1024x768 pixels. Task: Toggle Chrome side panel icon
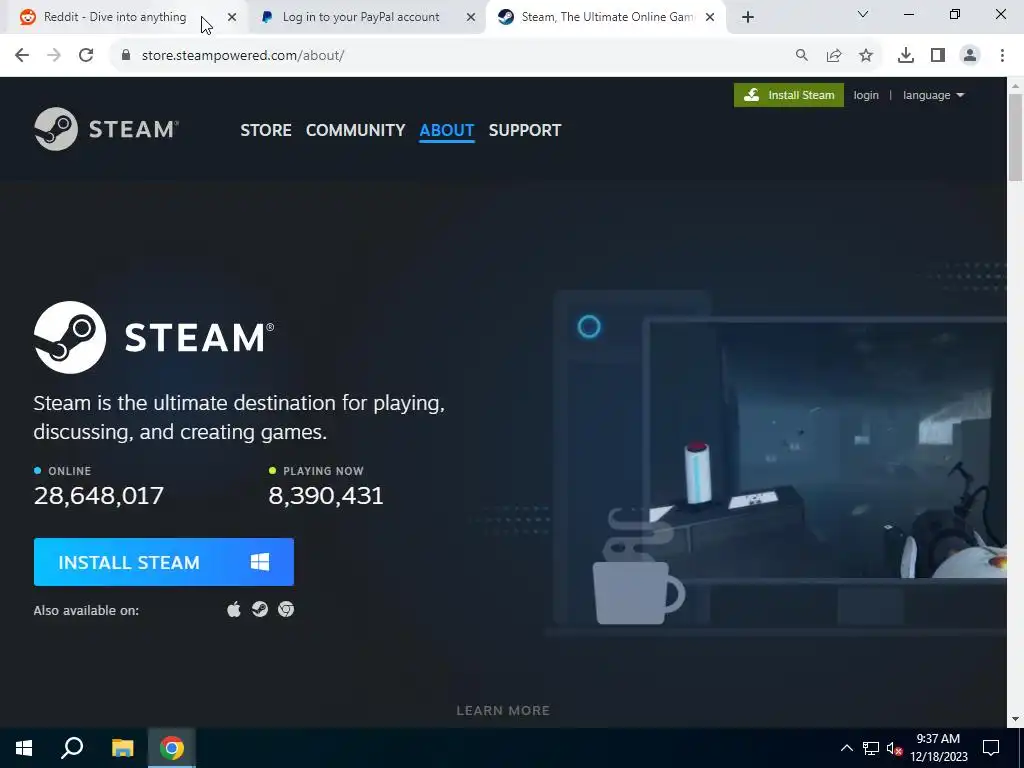click(938, 56)
